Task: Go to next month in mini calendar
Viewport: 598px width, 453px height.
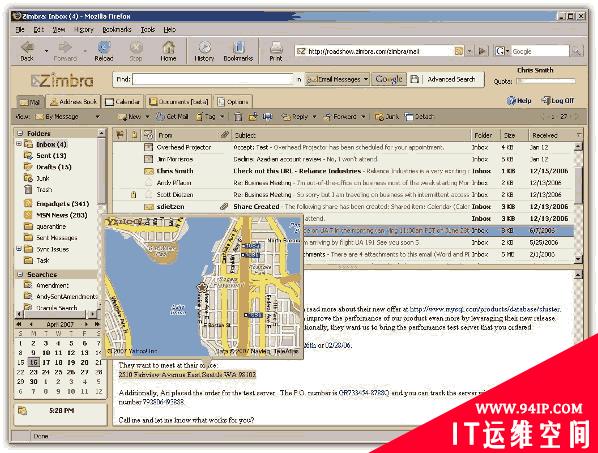Action: click(87, 324)
